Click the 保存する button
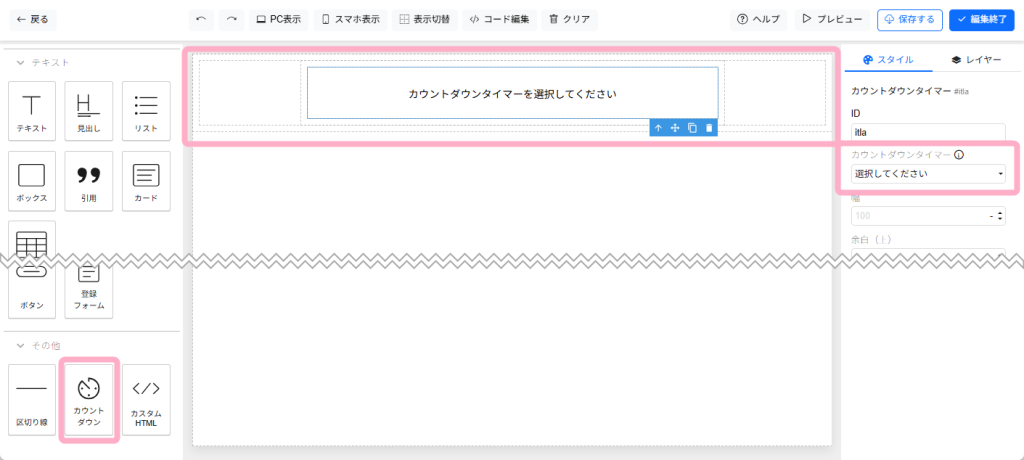The height and width of the screenshot is (460, 1024). point(909,19)
